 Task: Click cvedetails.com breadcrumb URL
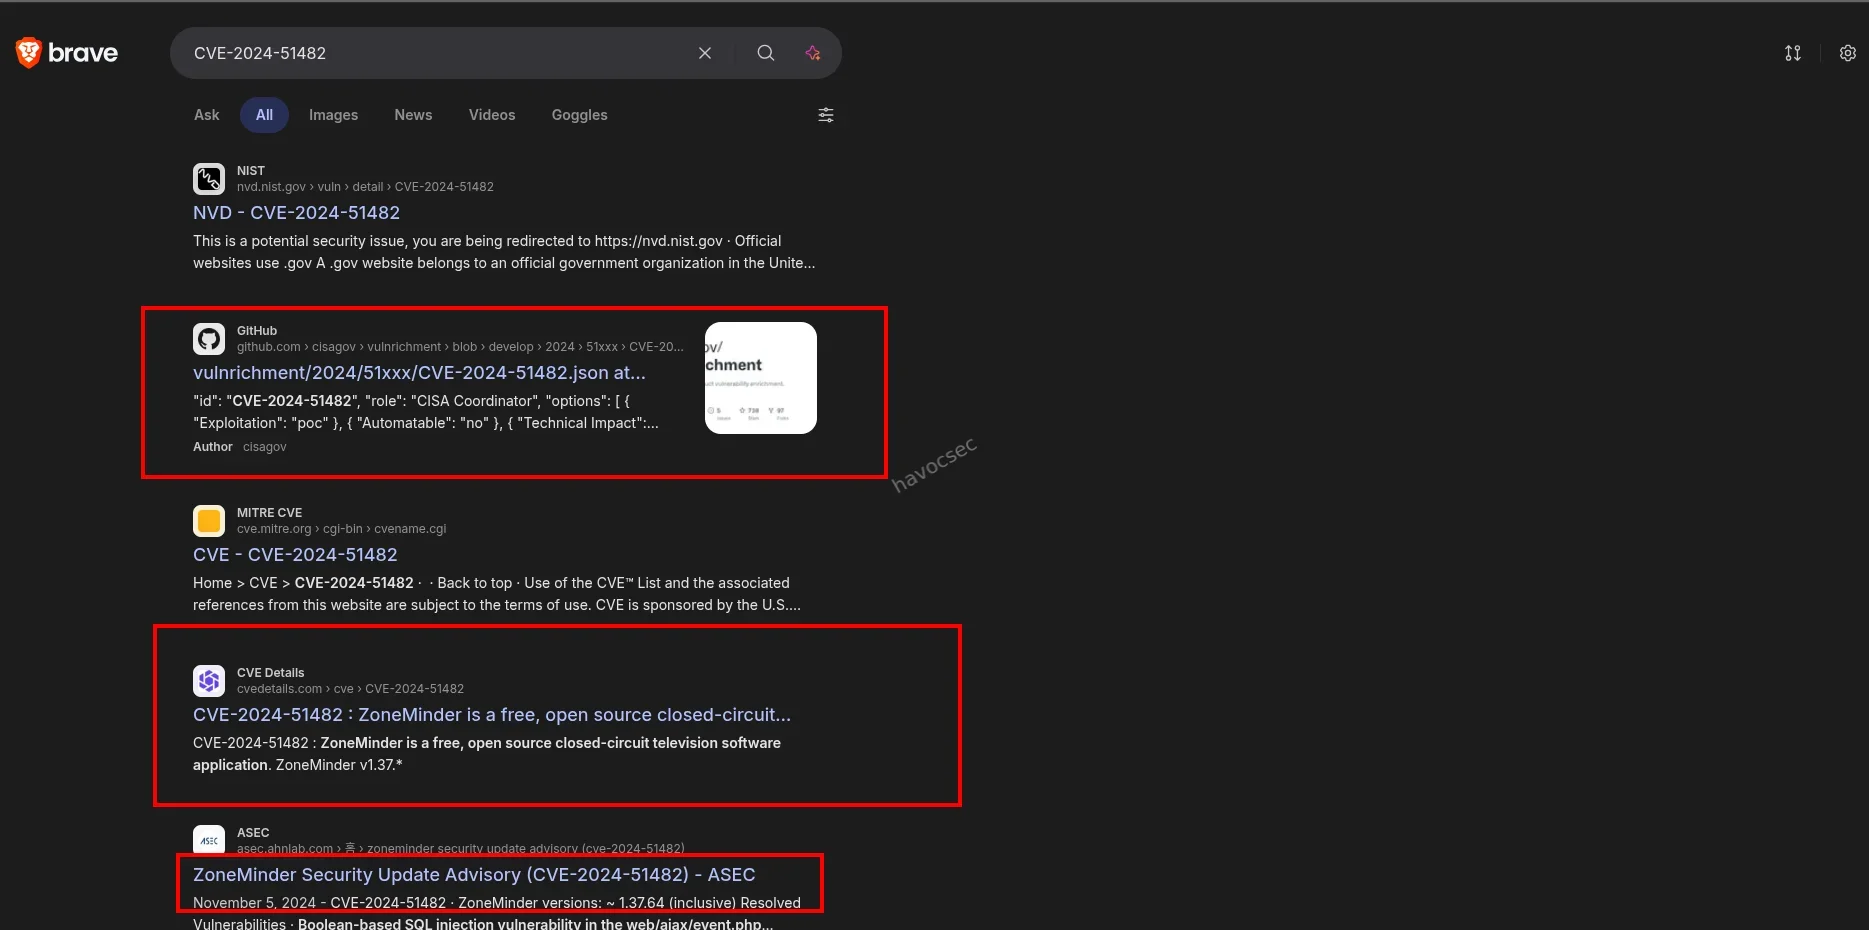click(x=350, y=689)
